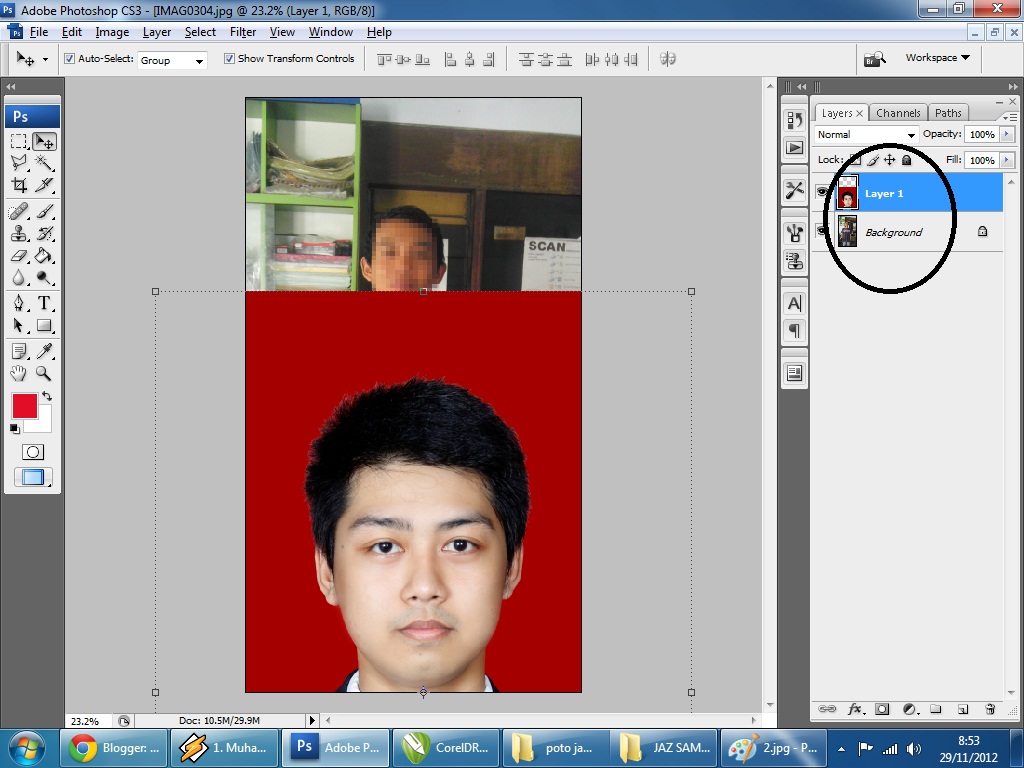Viewport: 1024px width, 768px height.
Task: Select the Clone Stamp tool
Action: [19, 233]
